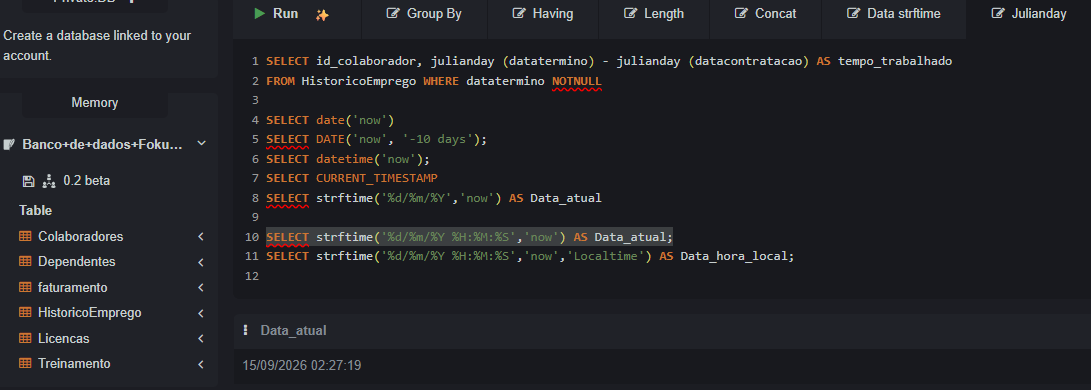This screenshot has width=1091, height=390.
Task: Select the Julianday tab
Action: 1028,14
